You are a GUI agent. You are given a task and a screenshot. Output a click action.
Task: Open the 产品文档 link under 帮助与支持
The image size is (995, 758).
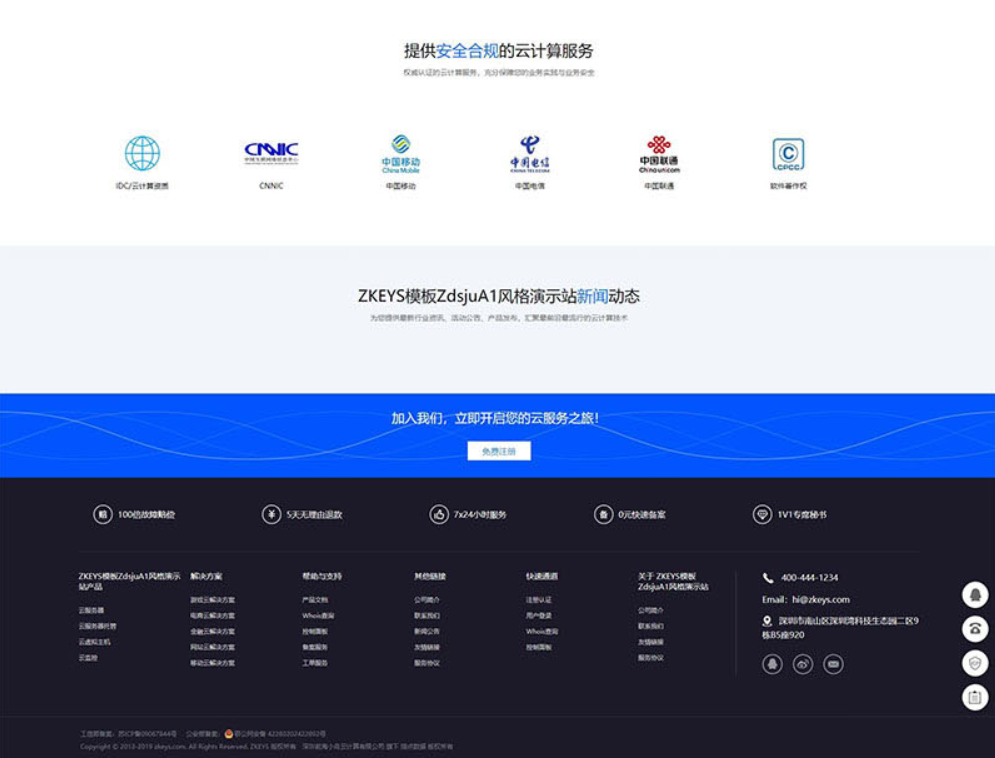(315, 600)
